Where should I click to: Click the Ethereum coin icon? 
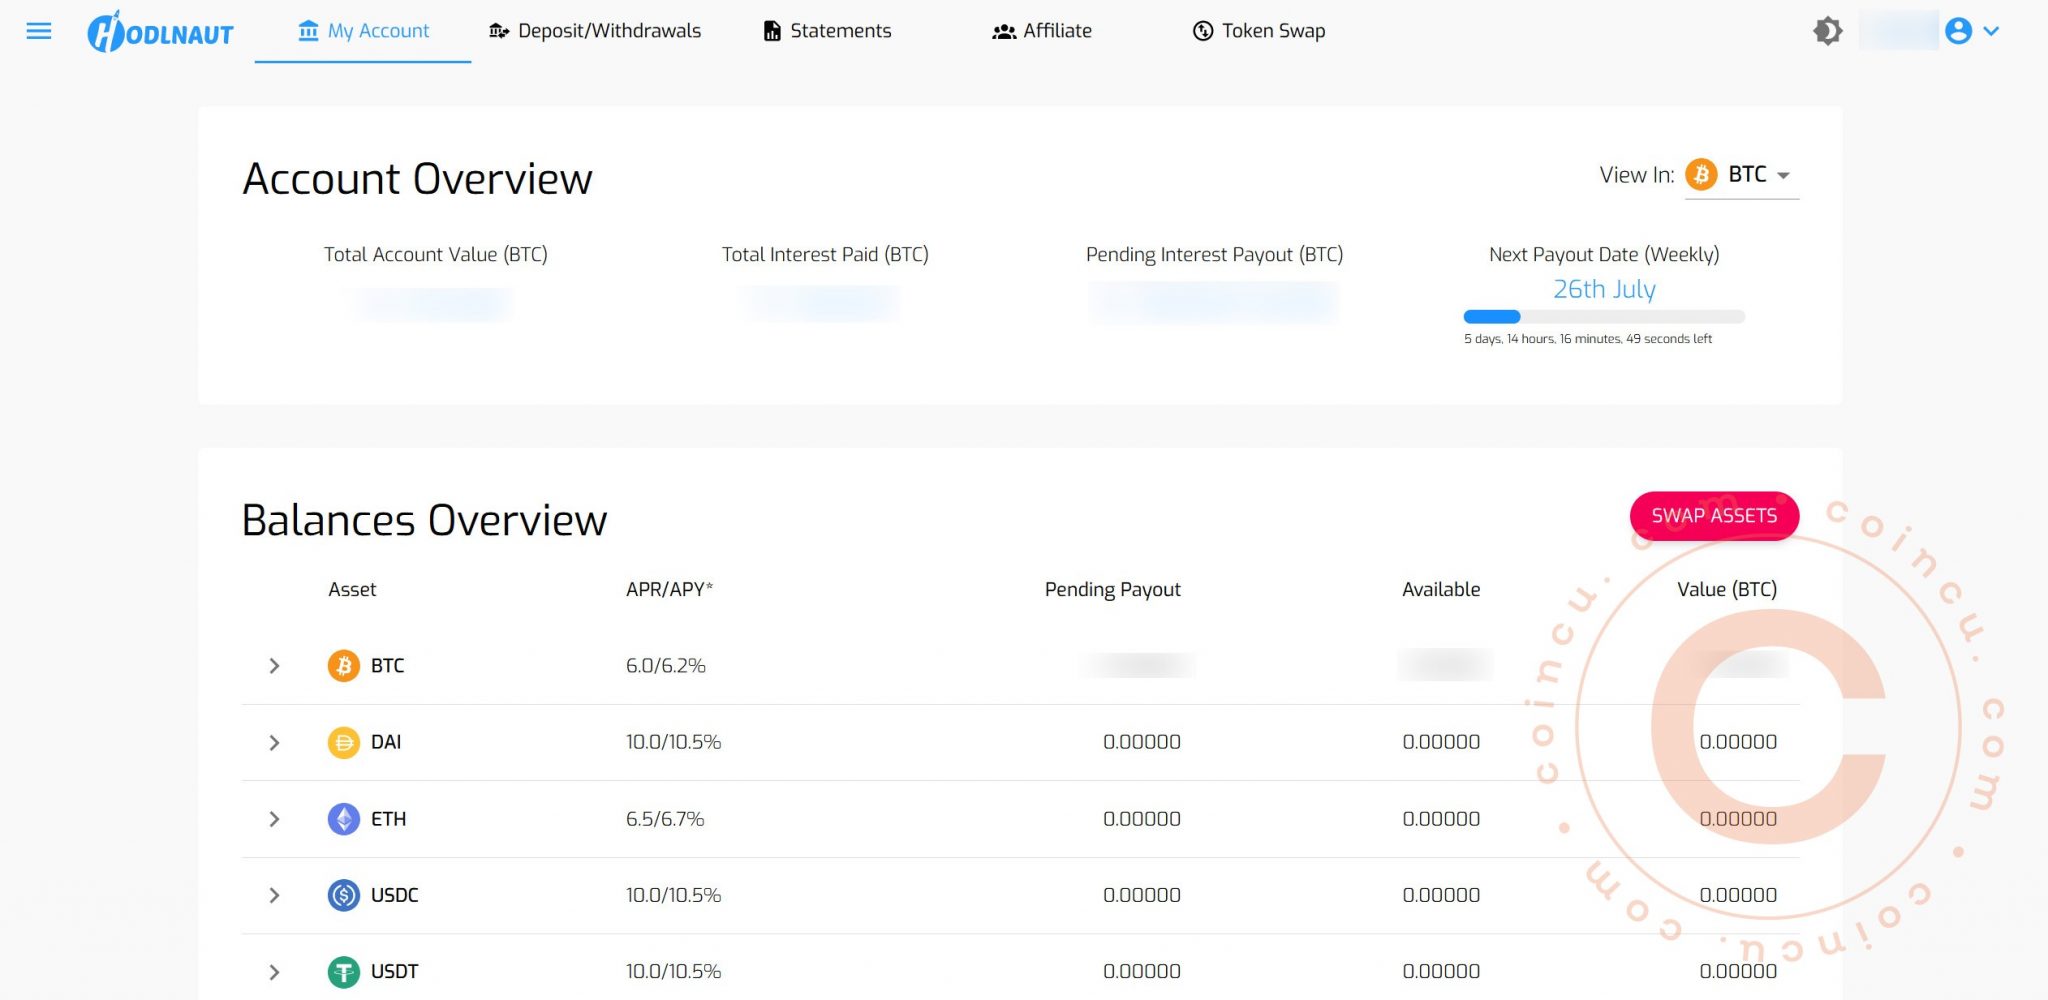coord(343,819)
